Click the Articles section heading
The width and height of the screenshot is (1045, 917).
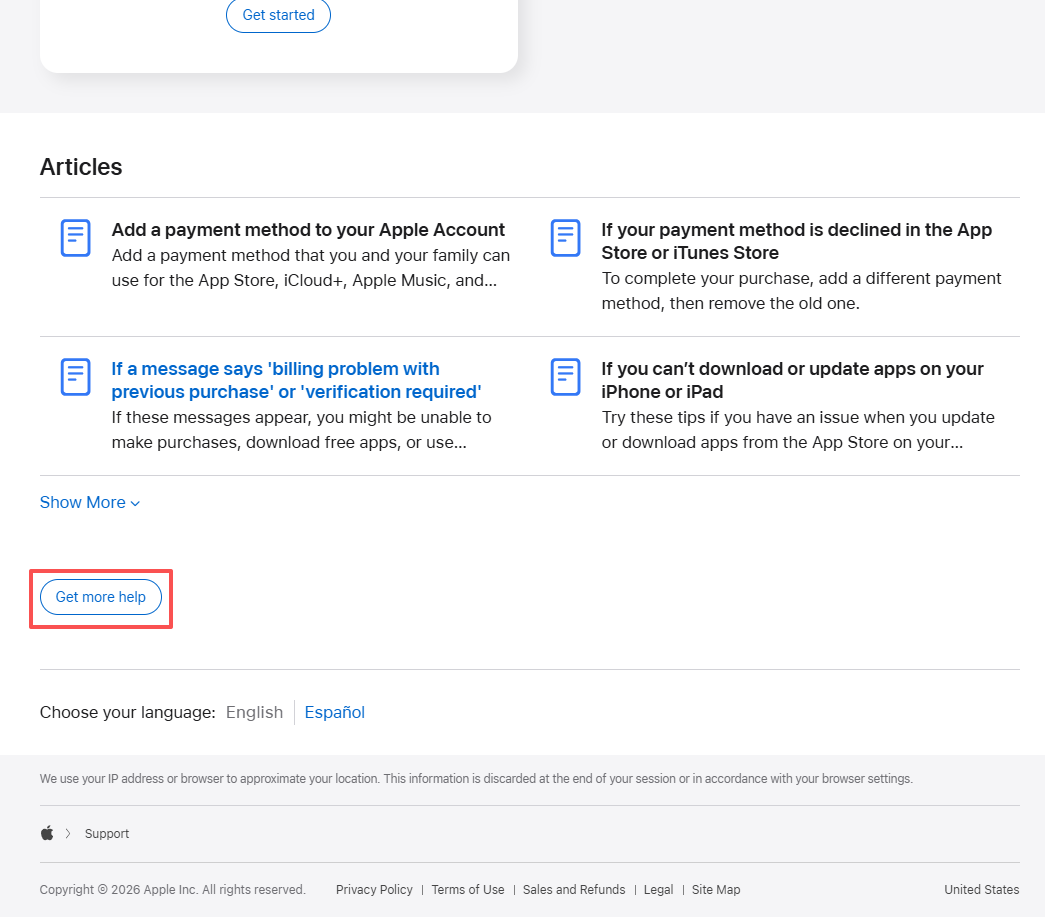coord(81,167)
